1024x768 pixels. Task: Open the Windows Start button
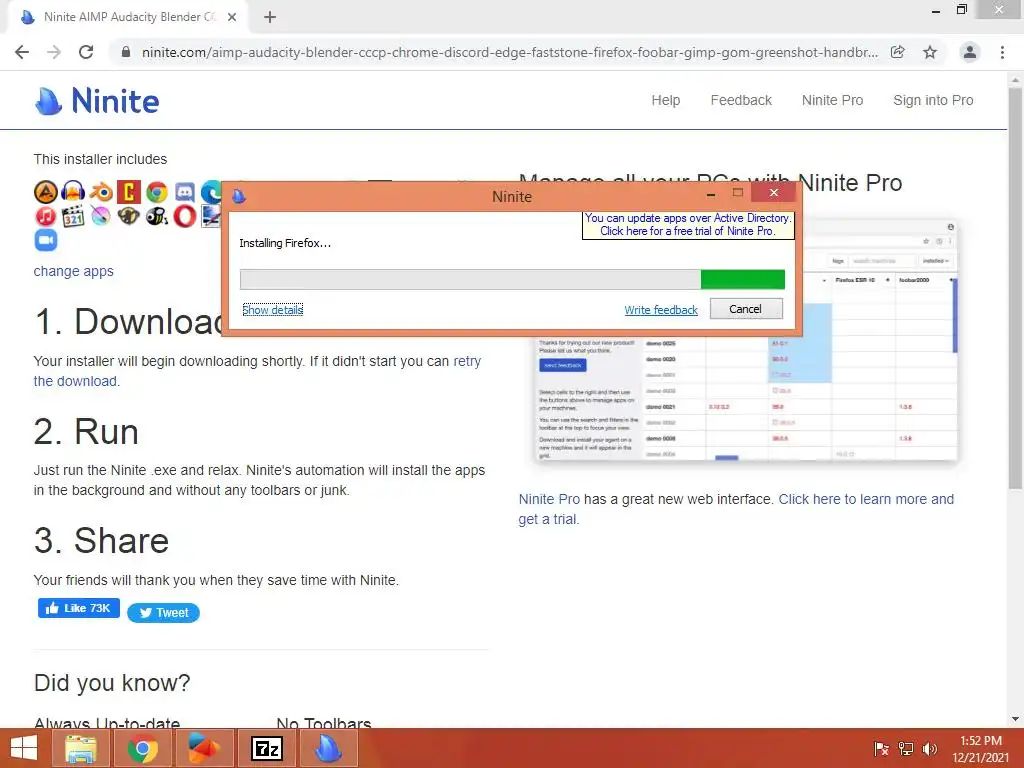pyautogui.click(x=24, y=748)
